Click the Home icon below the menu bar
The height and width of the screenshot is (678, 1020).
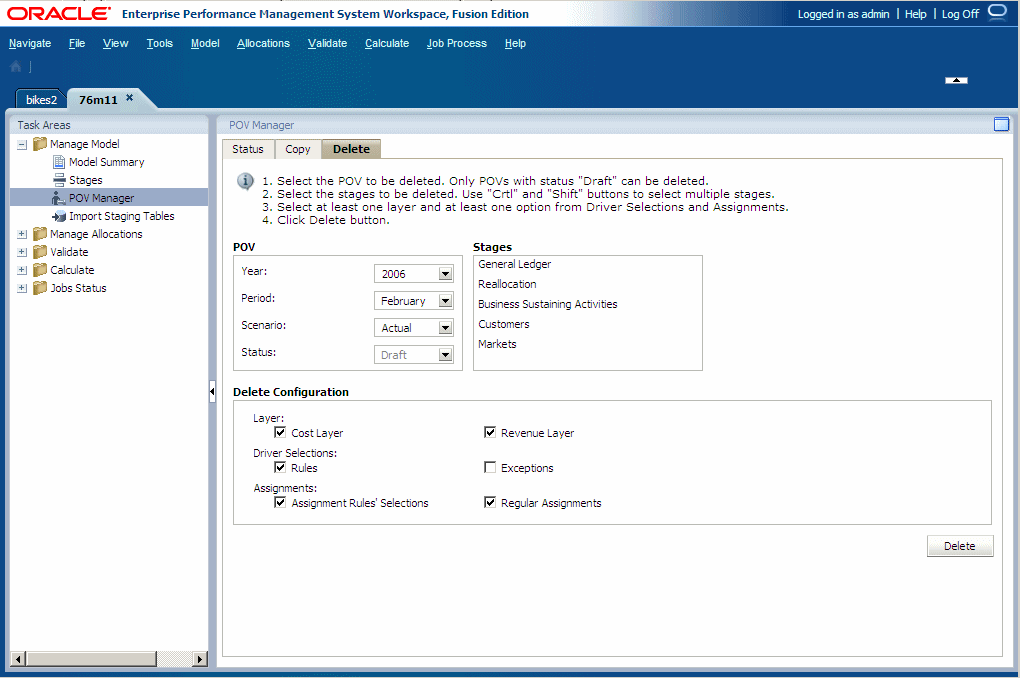pos(14,66)
